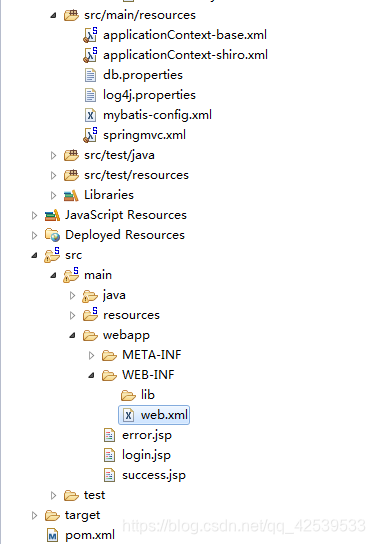Image resolution: width=375 pixels, height=544 pixels.
Task: Select log4j.properties file name
Action: click(x=149, y=95)
